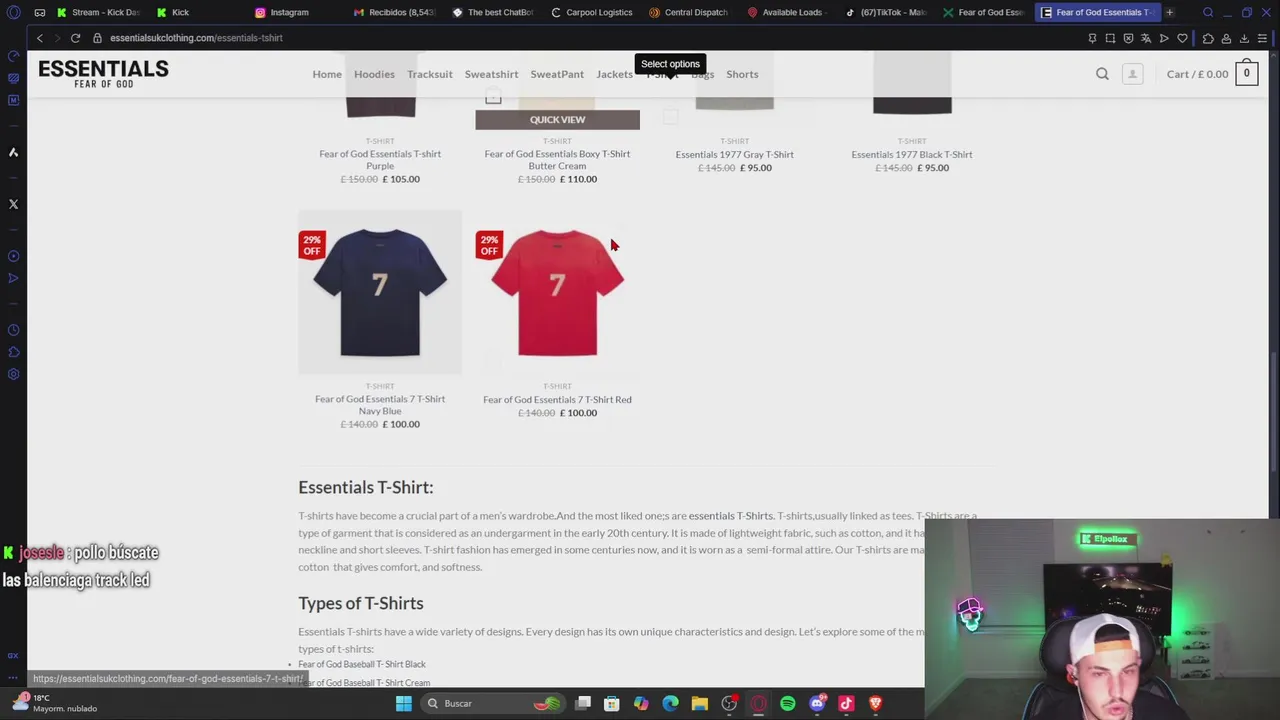Open Essentials 1977 Gray T-Shirt link
The height and width of the screenshot is (720, 1280).
[x=734, y=154]
